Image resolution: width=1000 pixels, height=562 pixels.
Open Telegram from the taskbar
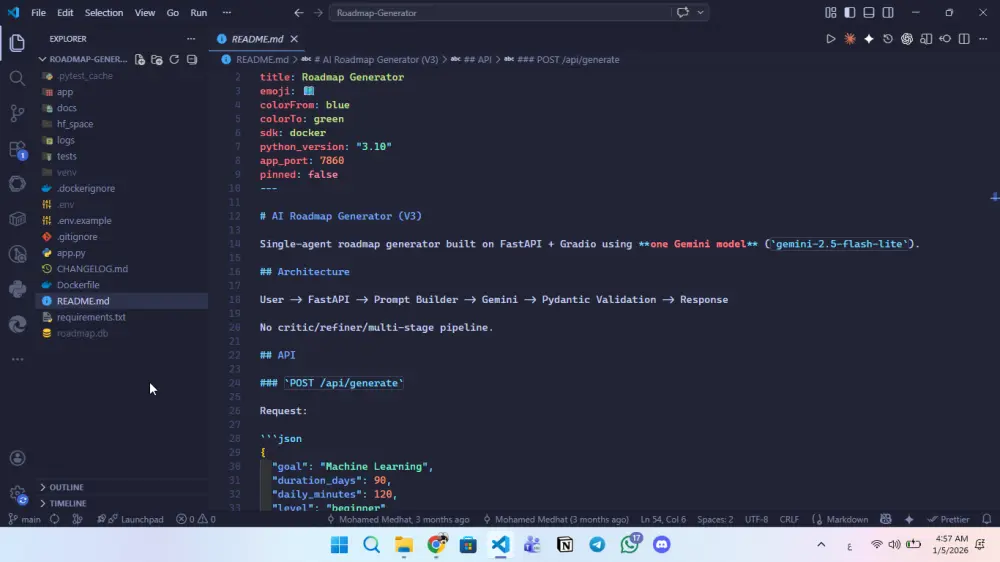pos(597,545)
